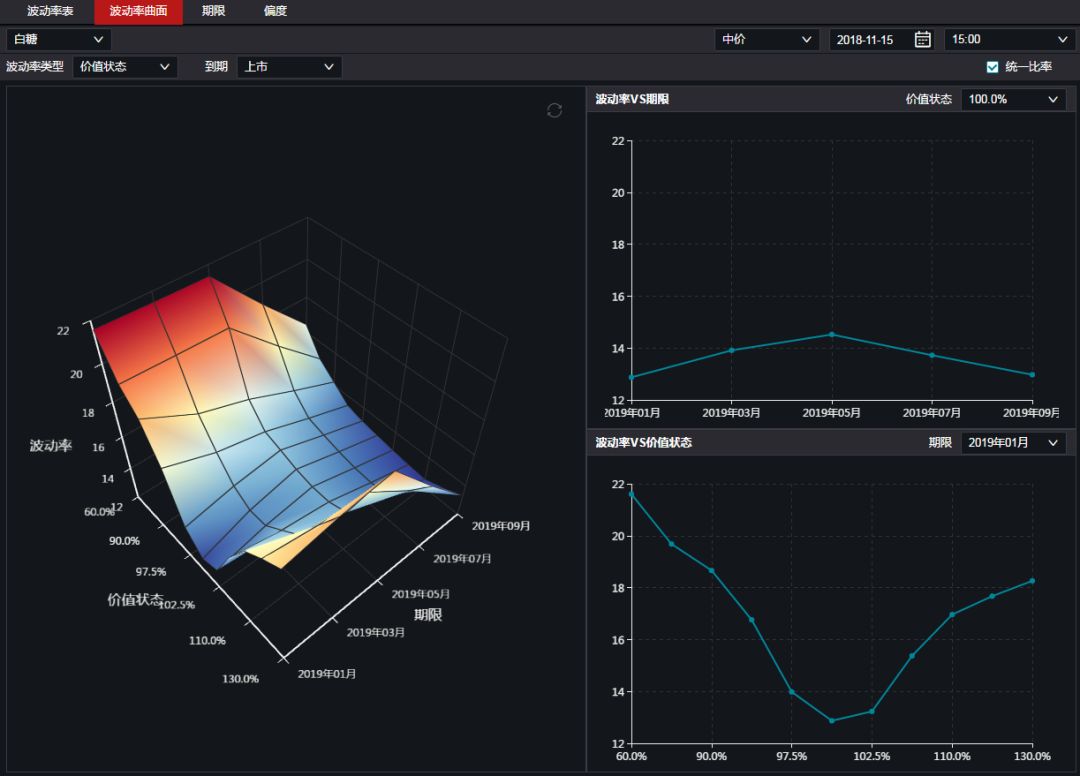The image size is (1080, 776).
Task: Expand the 中价 price type dropdown
Action: [x=767, y=39]
